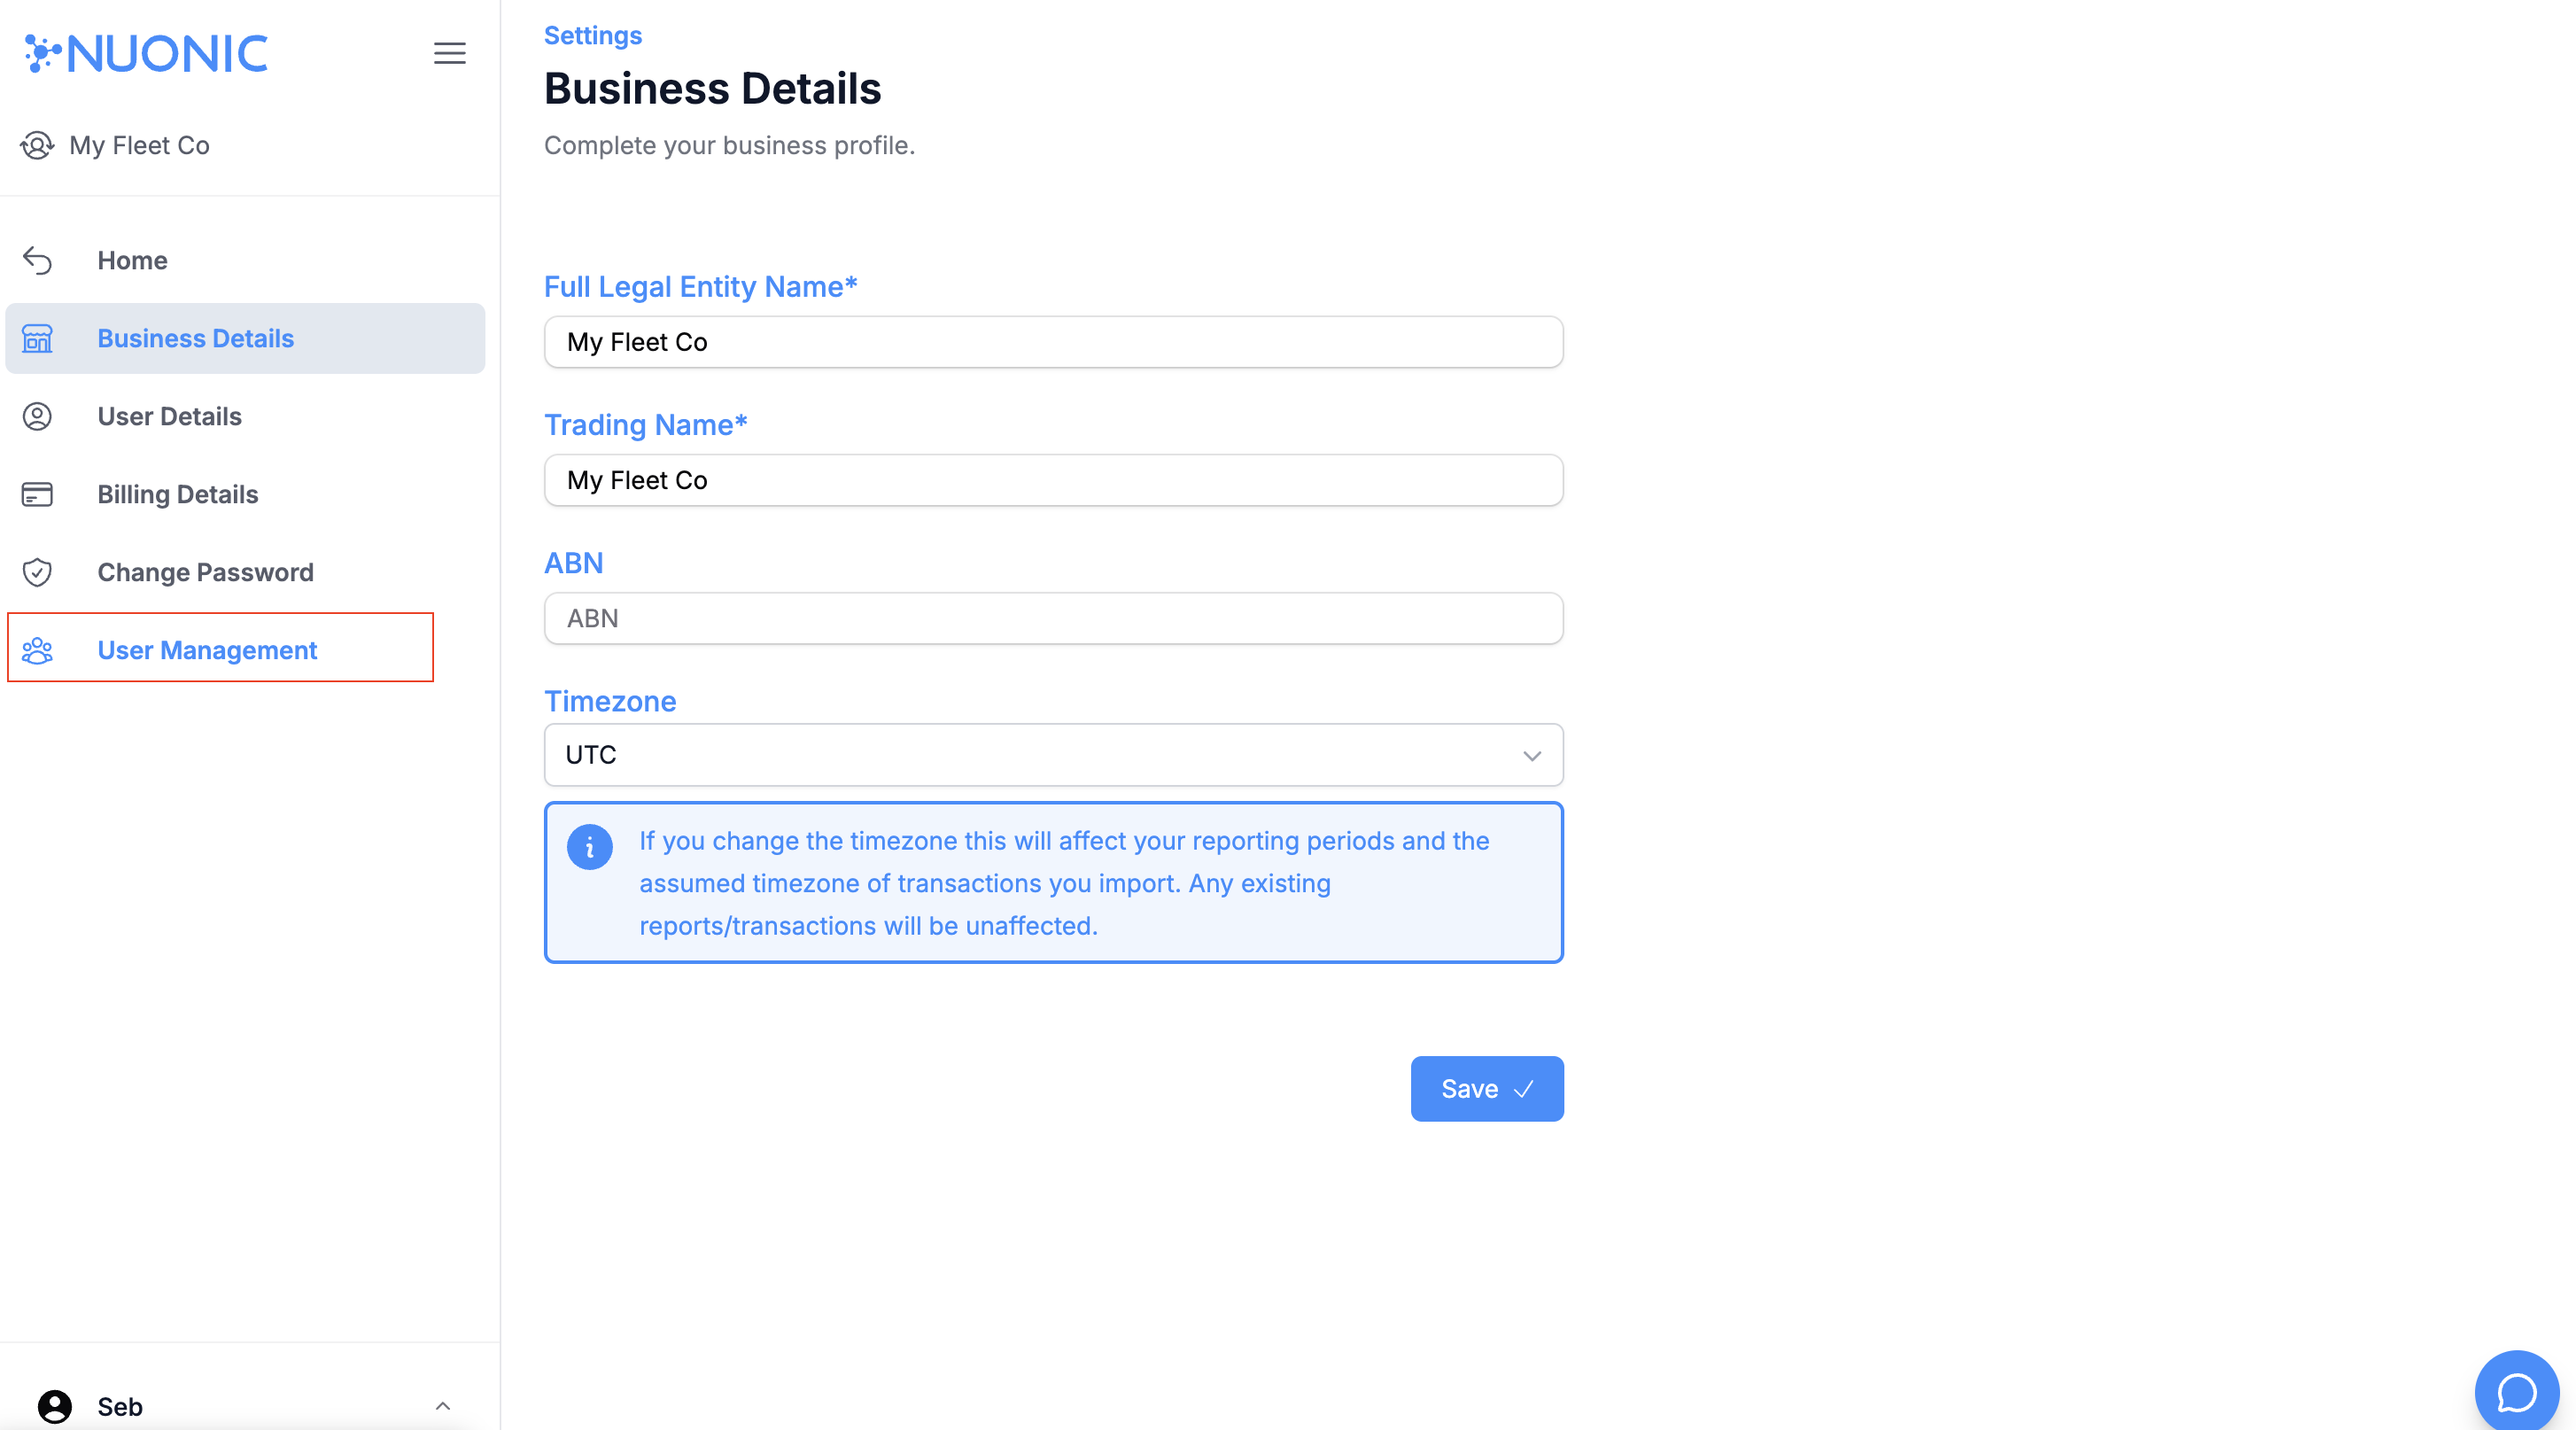Click the Seb profile avatar icon

[55, 1406]
